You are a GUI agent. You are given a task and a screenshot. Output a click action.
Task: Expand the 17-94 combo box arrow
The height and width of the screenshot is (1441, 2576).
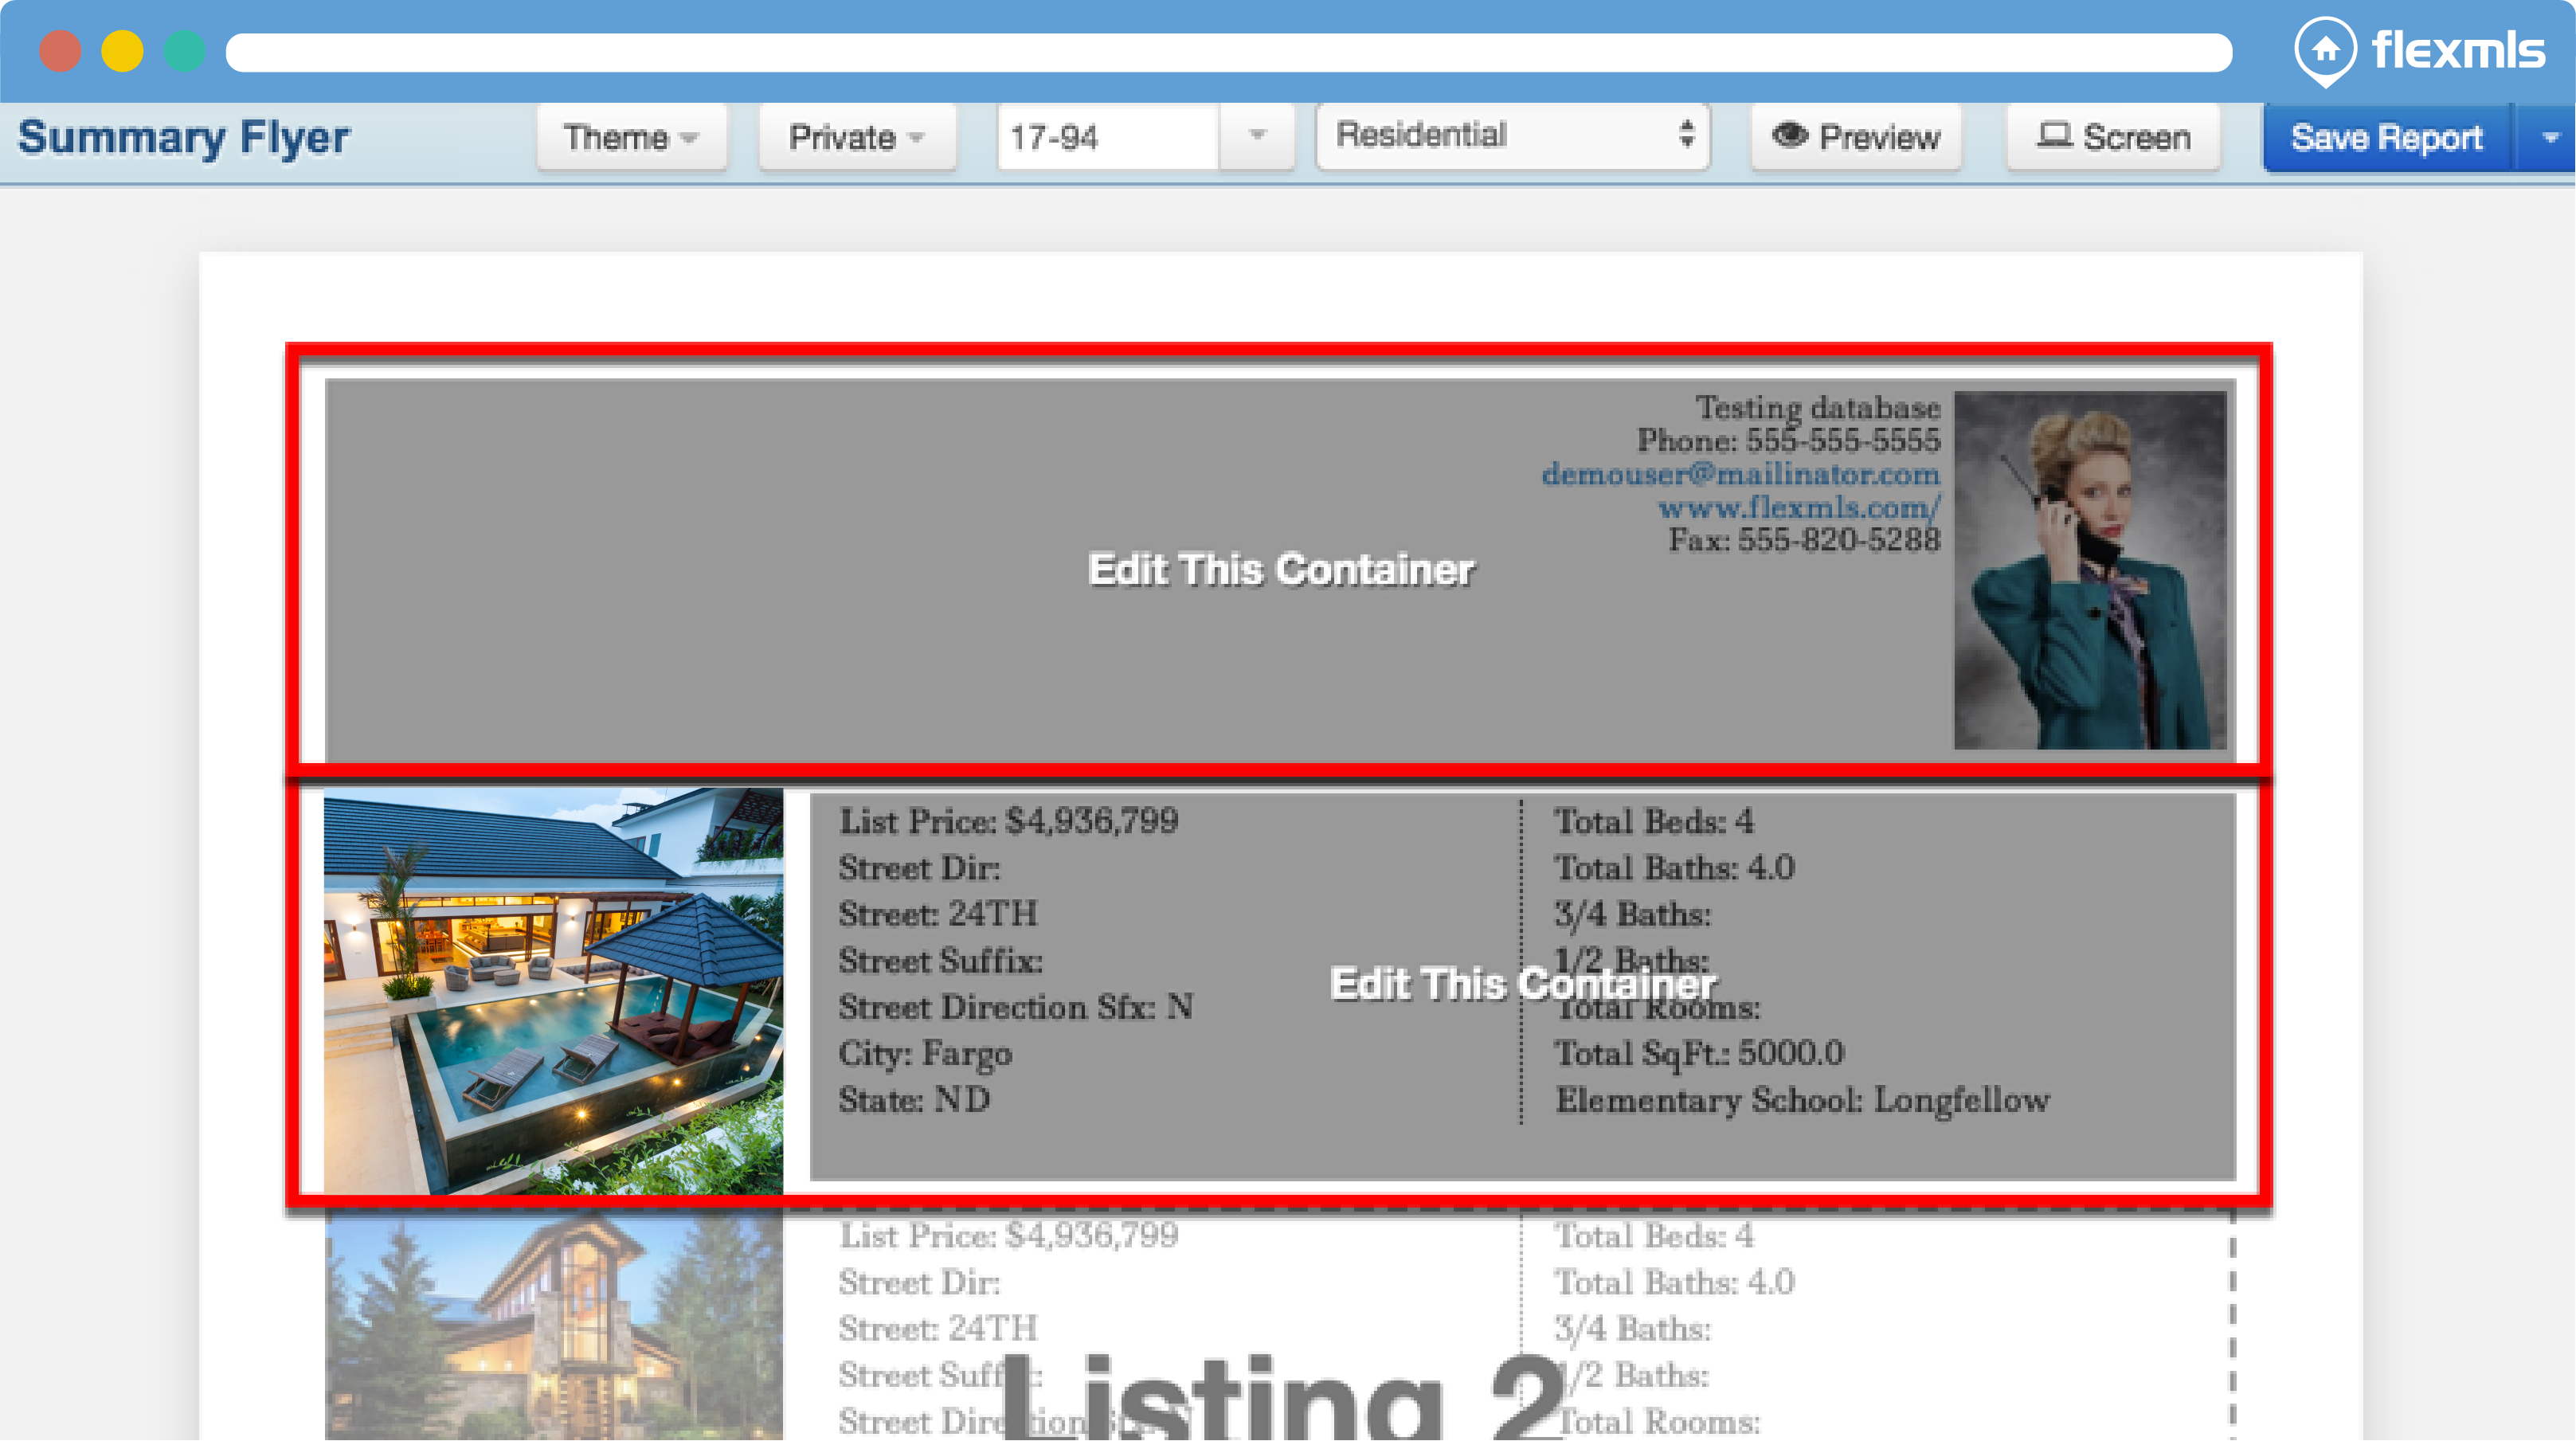(x=1257, y=136)
